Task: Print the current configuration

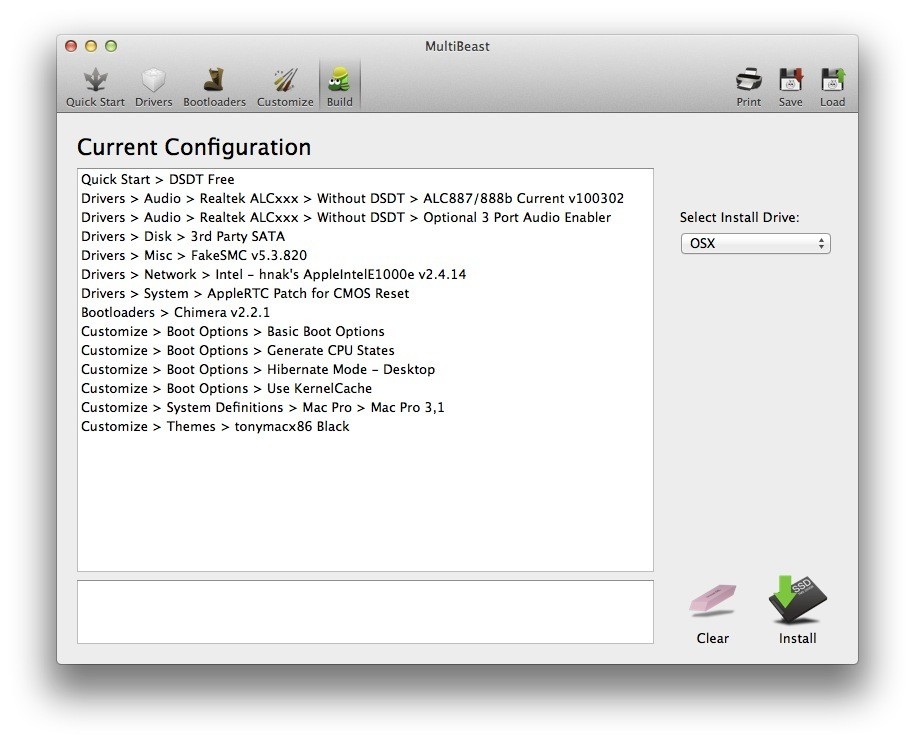Action: pos(749,86)
